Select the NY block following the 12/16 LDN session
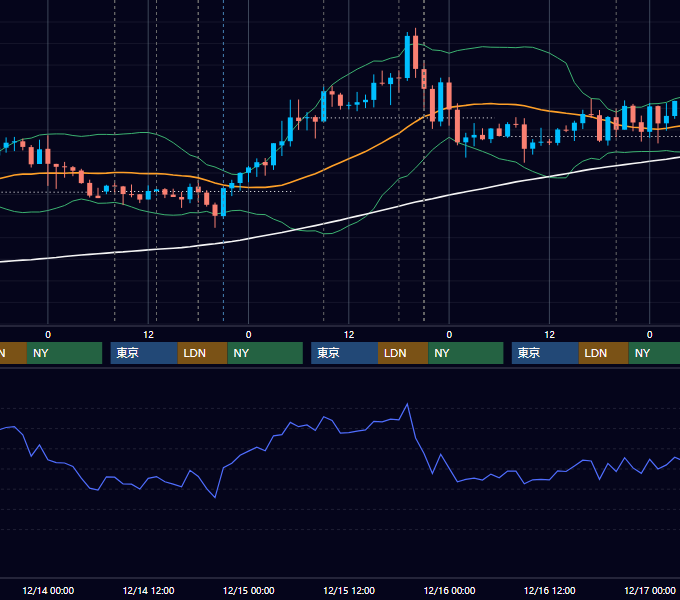The image size is (680, 600). click(x=654, y=353)
